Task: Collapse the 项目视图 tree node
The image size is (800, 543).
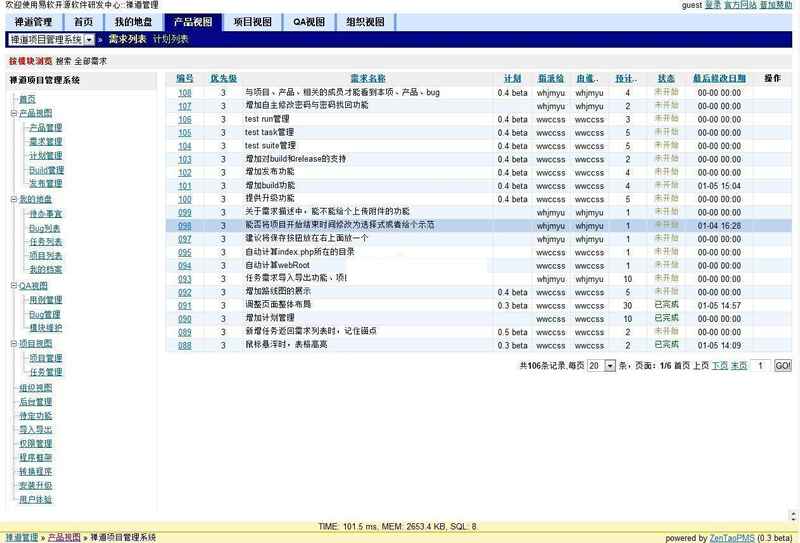Action: (x=14, y=343)
